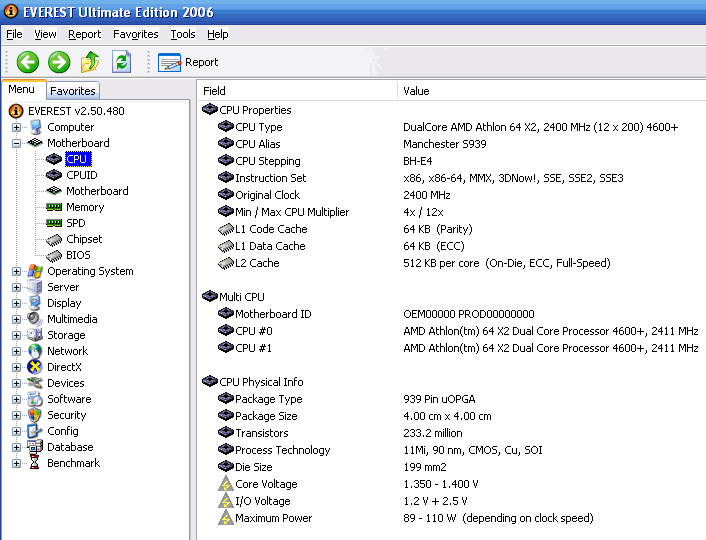Click the Operating System Windows flag icon

[35, 271]
